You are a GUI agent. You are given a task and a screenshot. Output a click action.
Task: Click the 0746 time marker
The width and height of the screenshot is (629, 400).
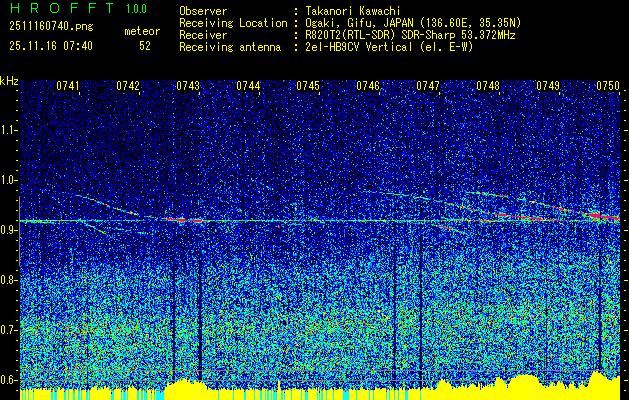click(x=368, y=86)
